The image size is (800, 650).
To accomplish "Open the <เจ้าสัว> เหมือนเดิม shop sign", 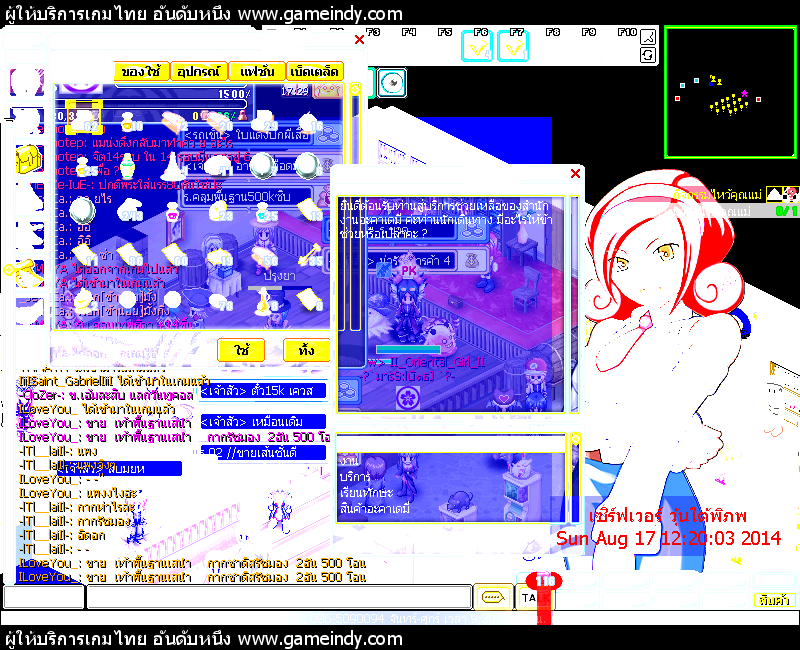I will point(263,422).
